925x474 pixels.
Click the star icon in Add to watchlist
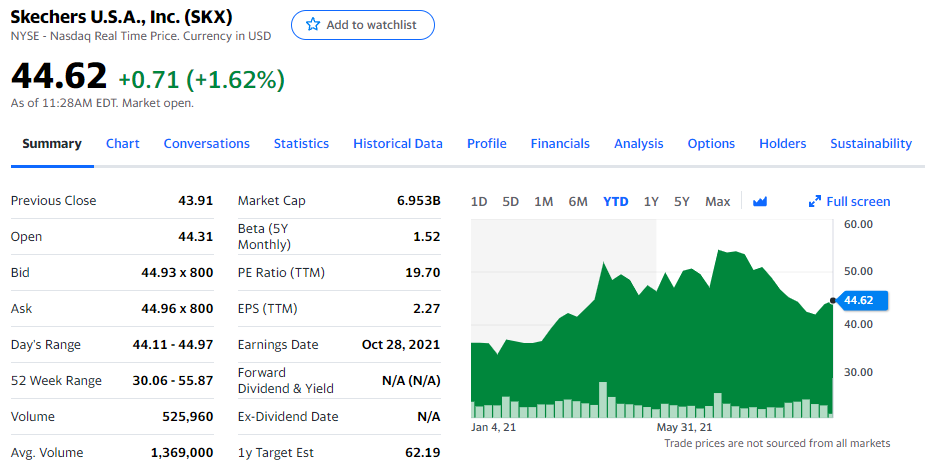[x=313, y=24]
